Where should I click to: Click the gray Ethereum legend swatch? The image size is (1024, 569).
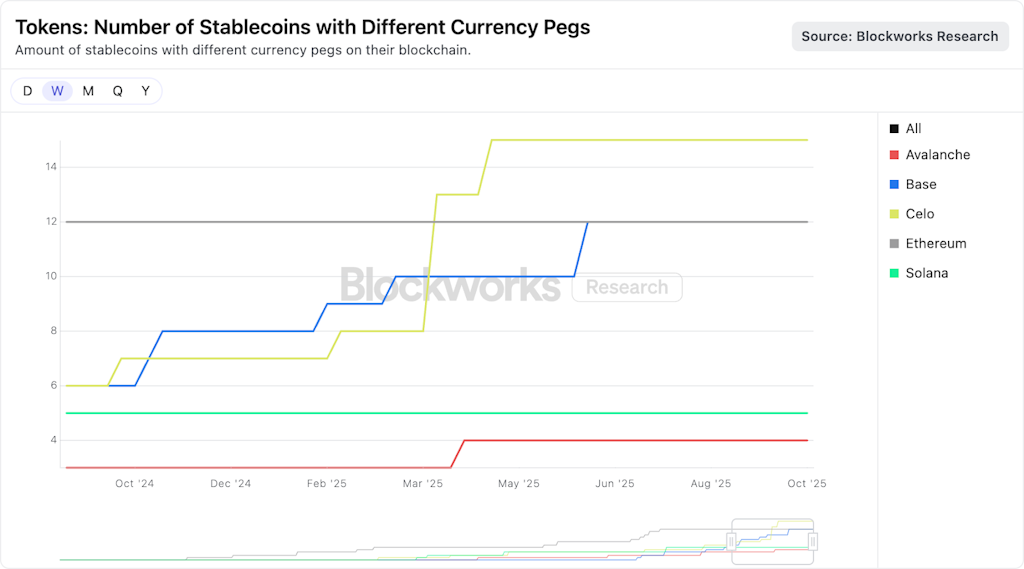point(894,244)
